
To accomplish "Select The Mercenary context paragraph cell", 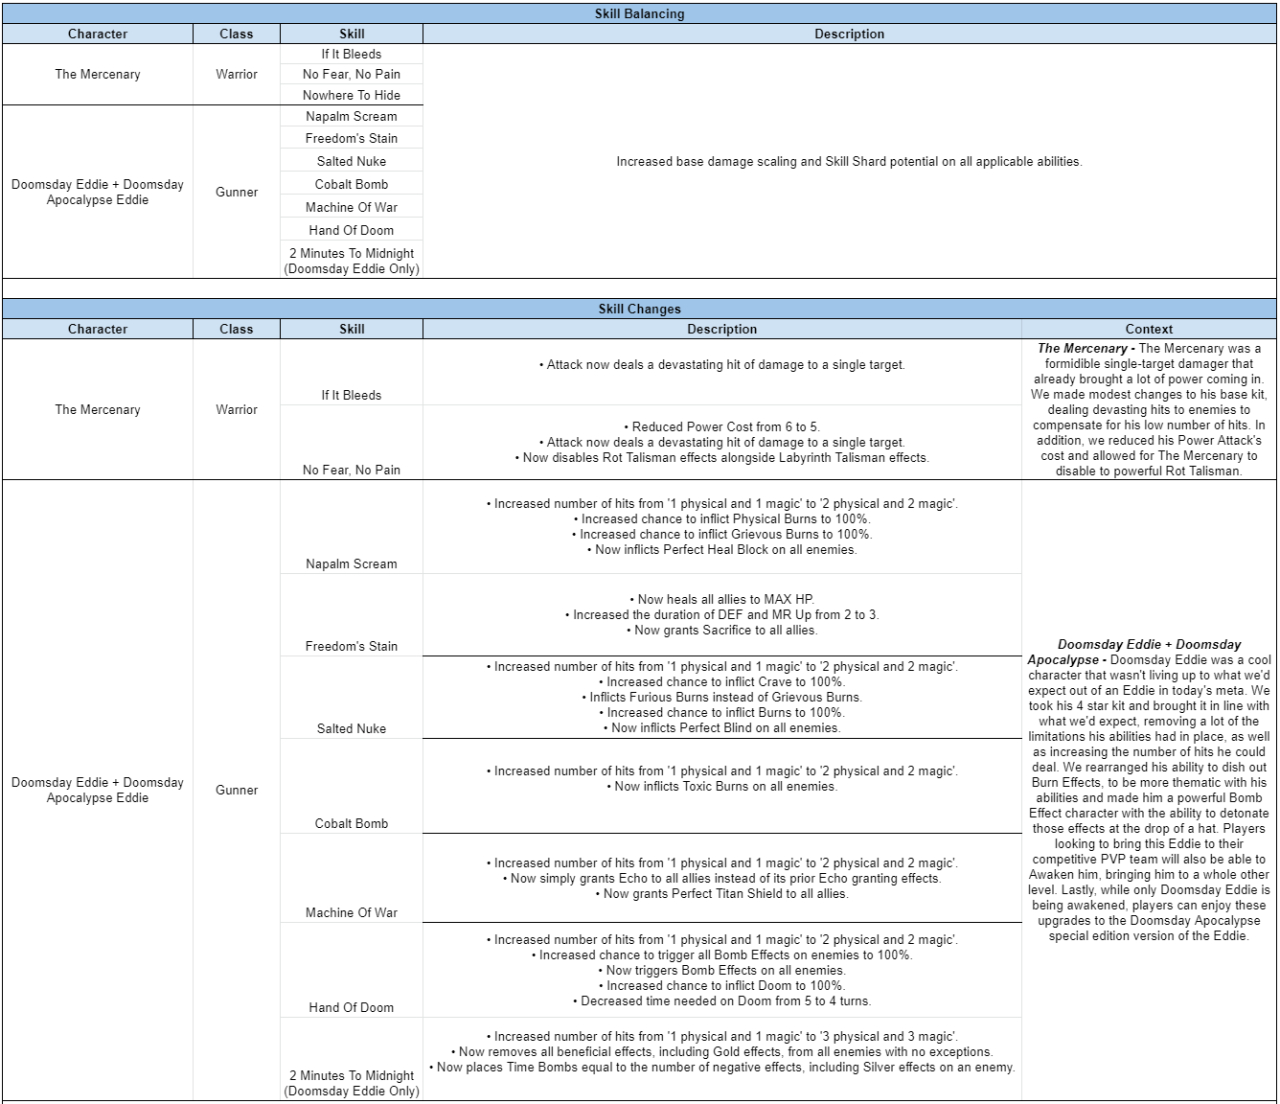I will (x=1148, y=410).
